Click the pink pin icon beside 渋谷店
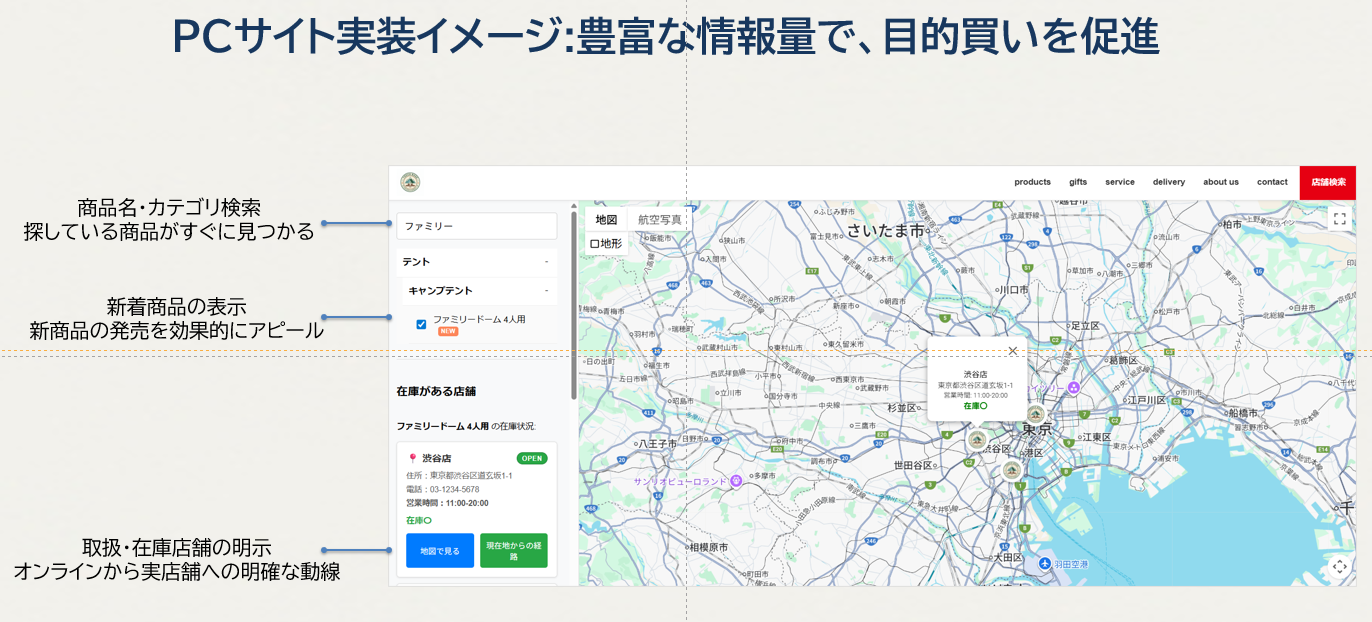This screenshot has height=622, width=1372. (x=412, y=458)
